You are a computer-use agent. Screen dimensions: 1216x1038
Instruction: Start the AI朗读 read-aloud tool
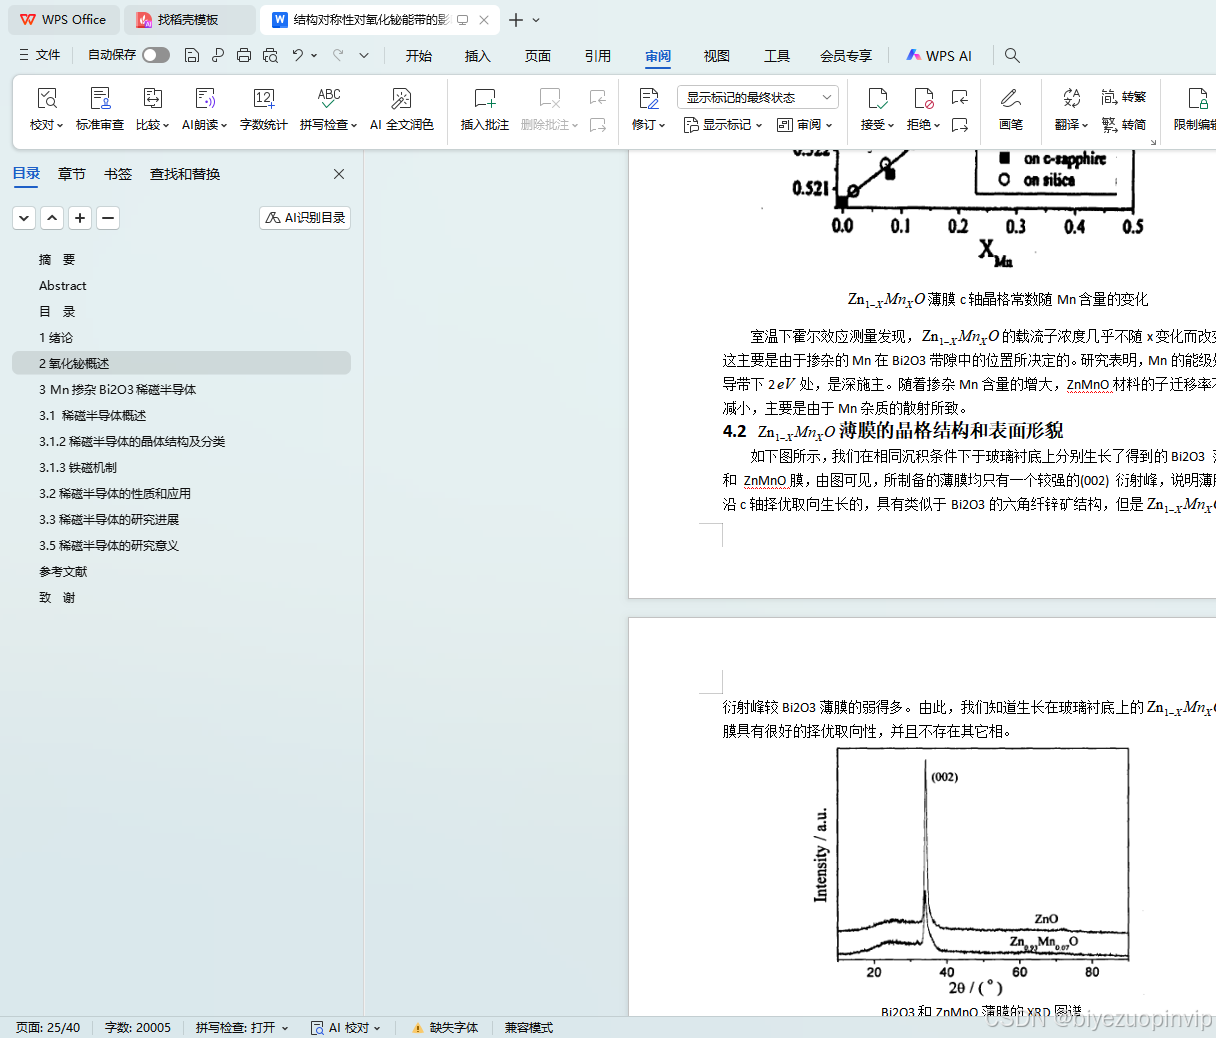(205, 109)
